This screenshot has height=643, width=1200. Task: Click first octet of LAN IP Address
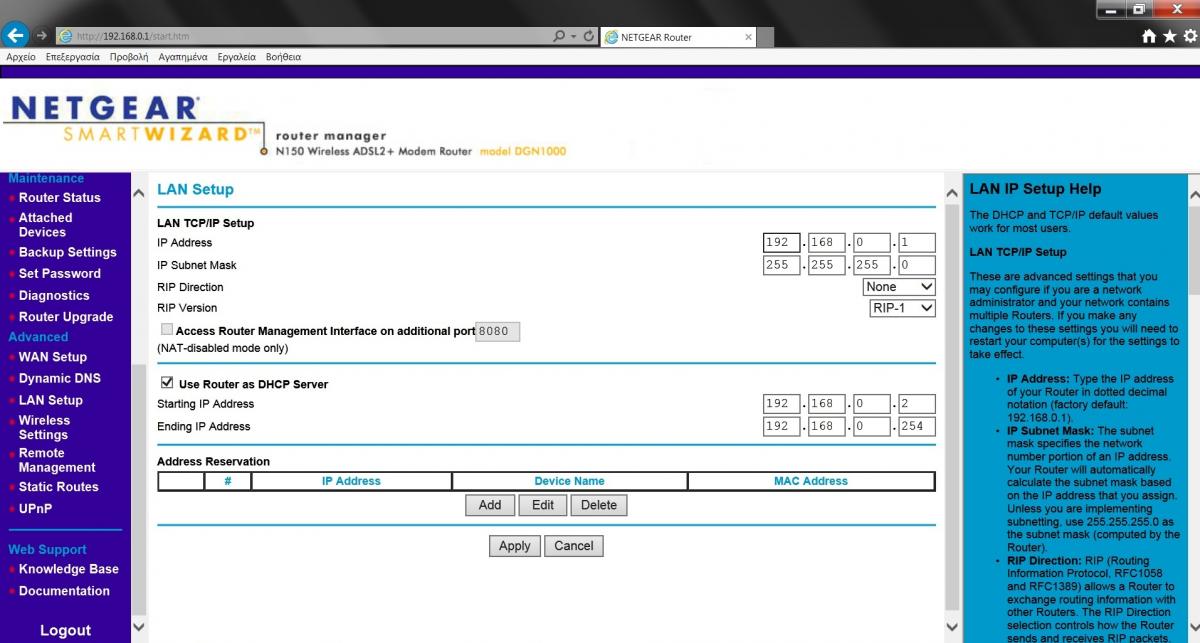point(781,243)
